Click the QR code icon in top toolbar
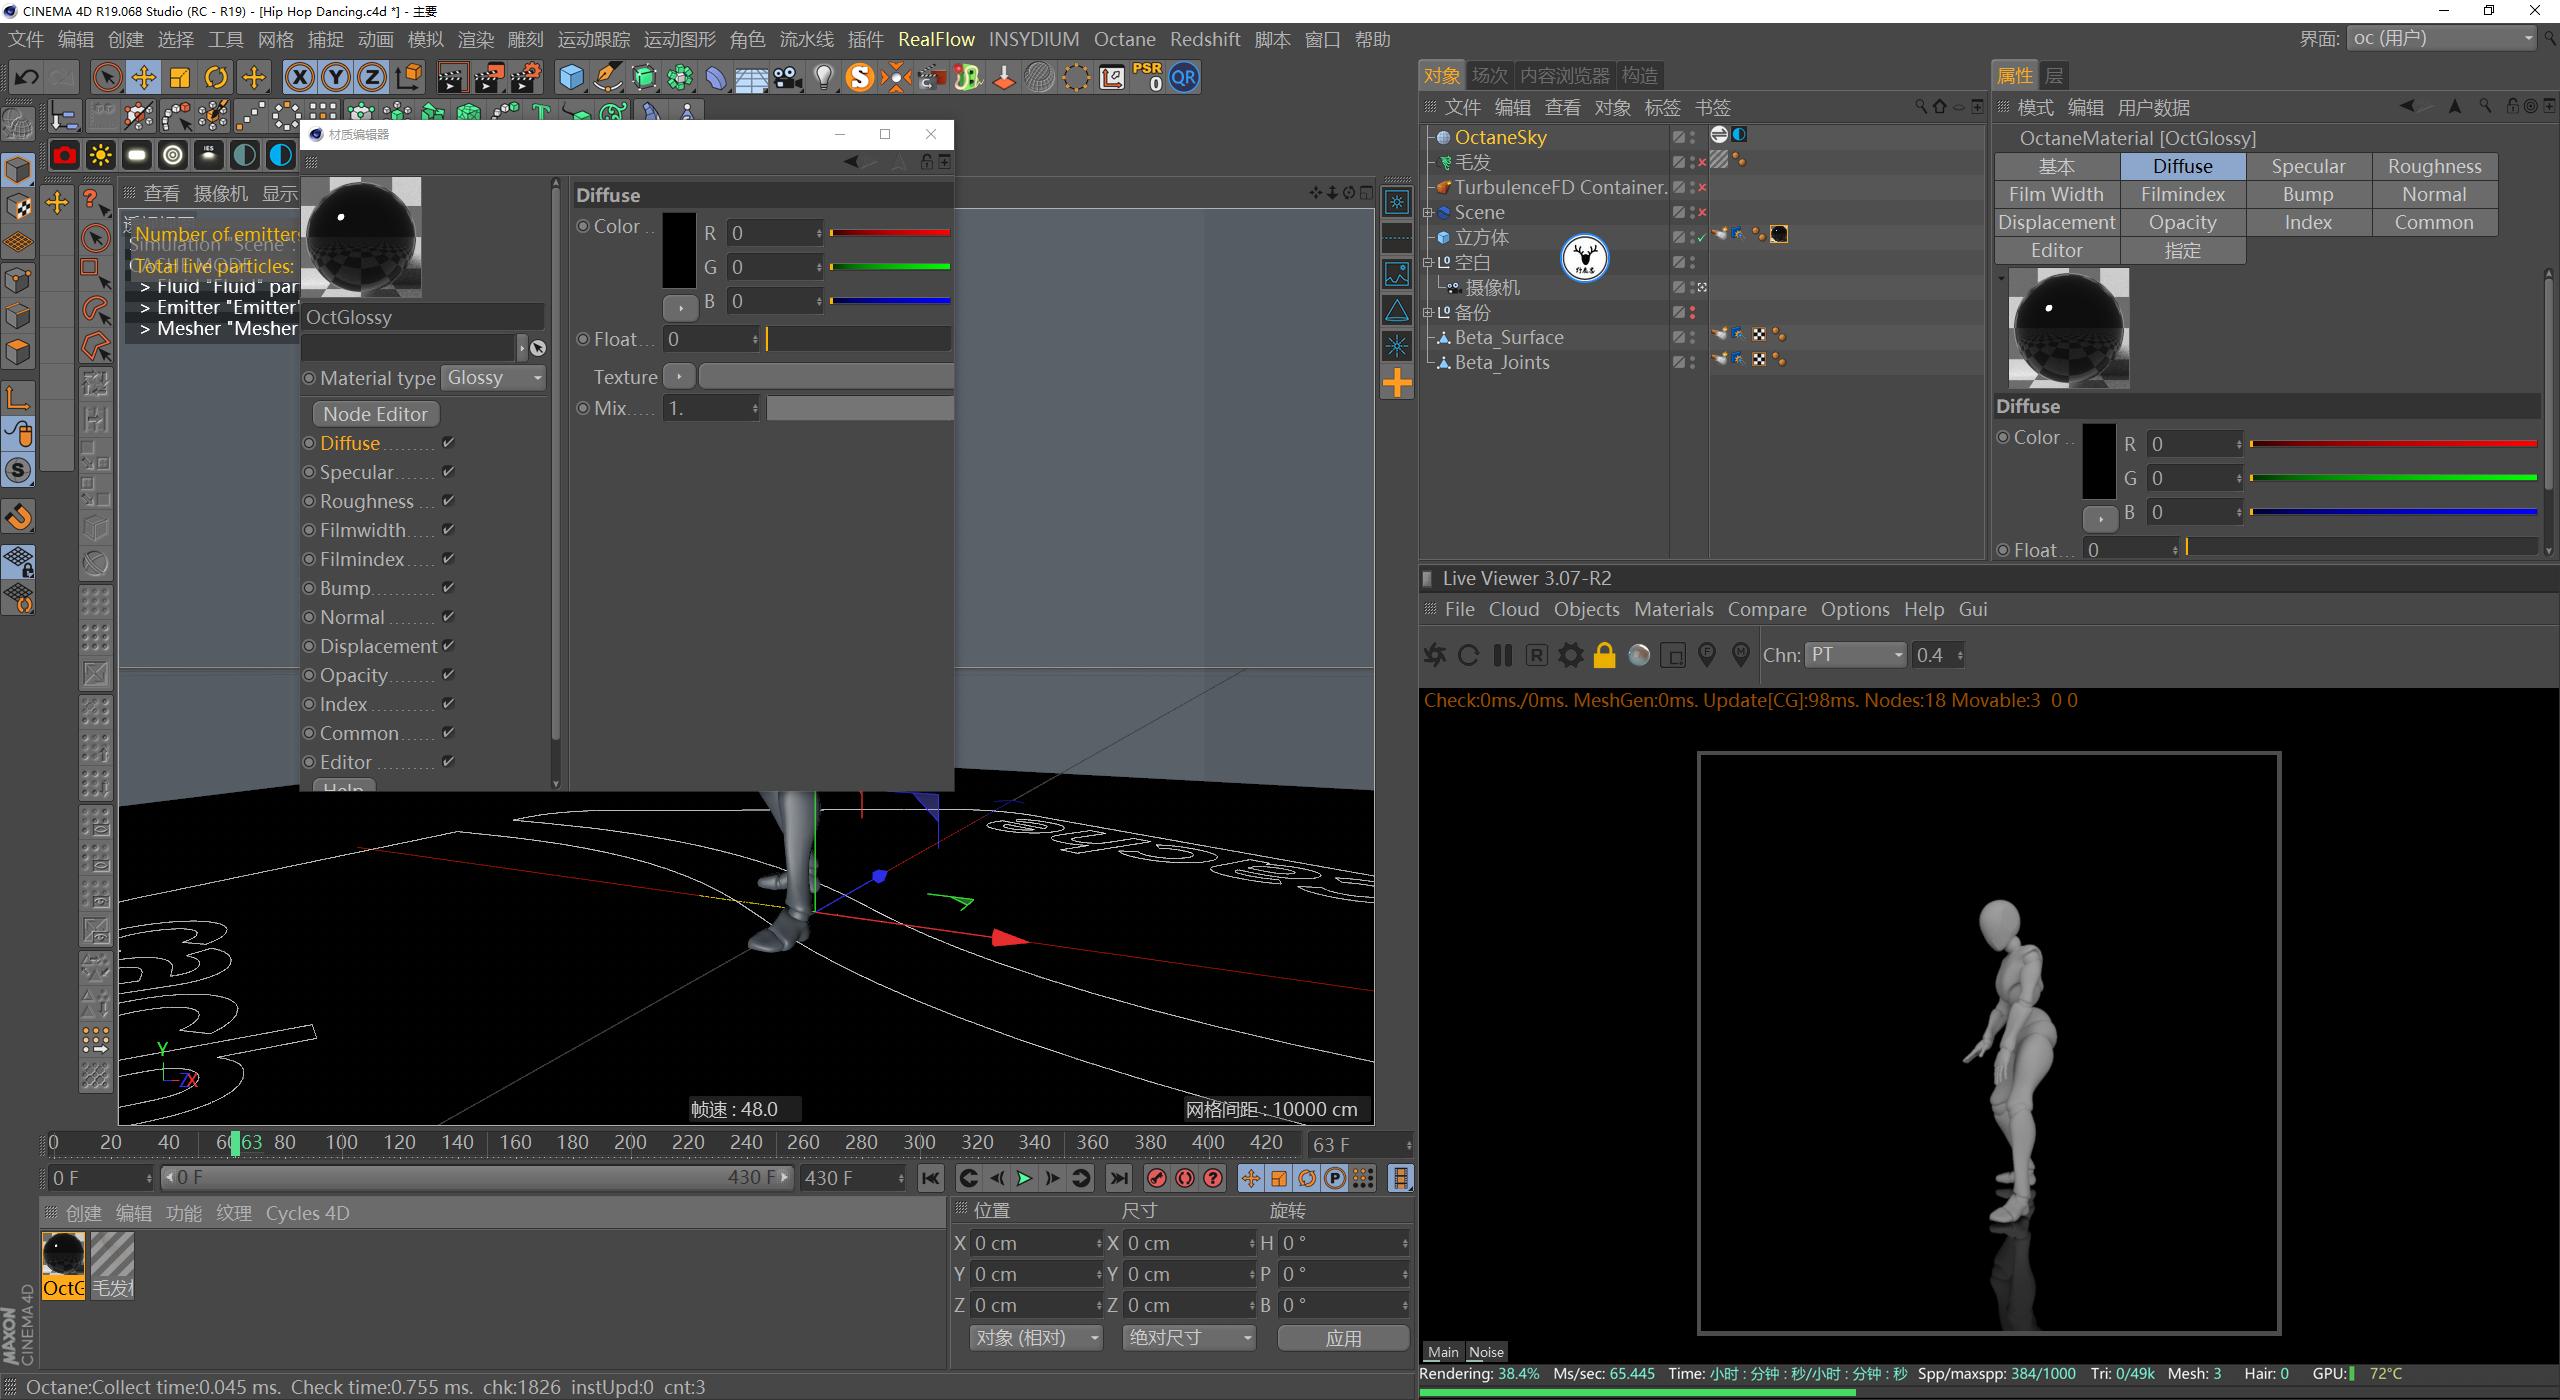The height and width of the screenshot is (1400, 2560). pos(1183,77)
